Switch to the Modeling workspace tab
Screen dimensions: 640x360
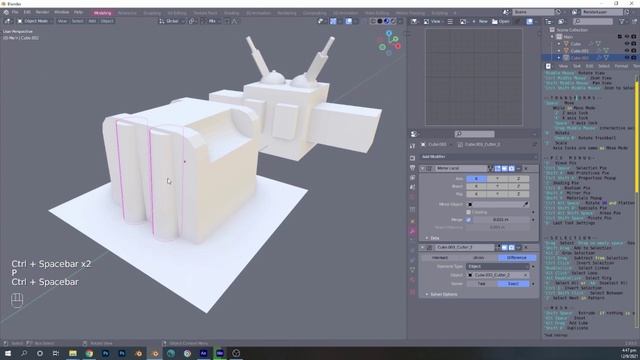click(102, 13)
